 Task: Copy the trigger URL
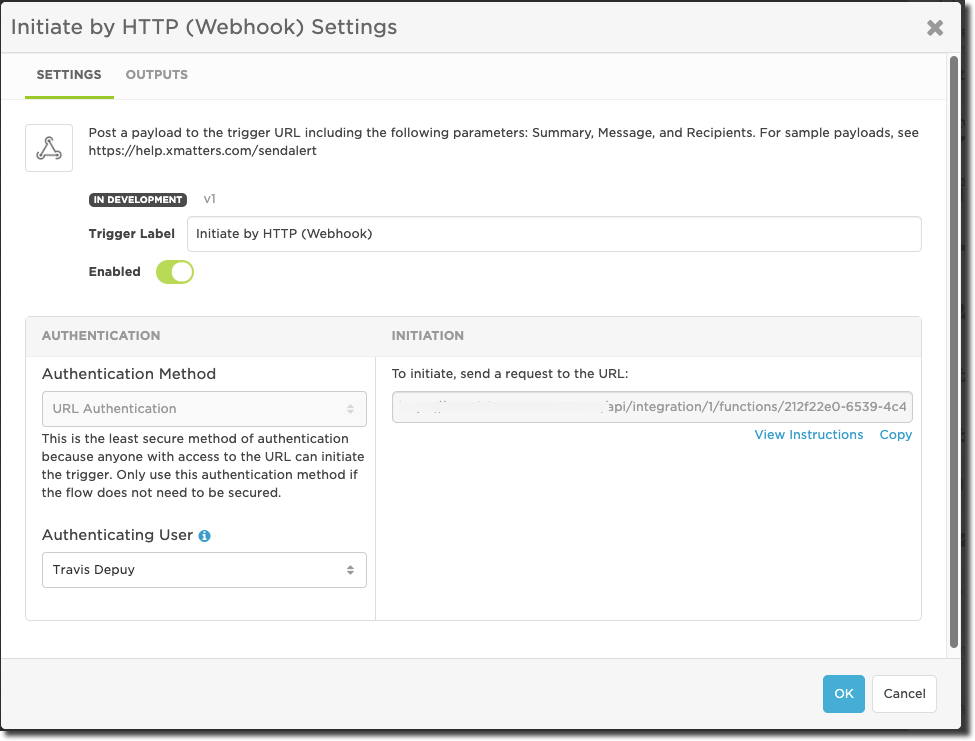pos(896,435)
